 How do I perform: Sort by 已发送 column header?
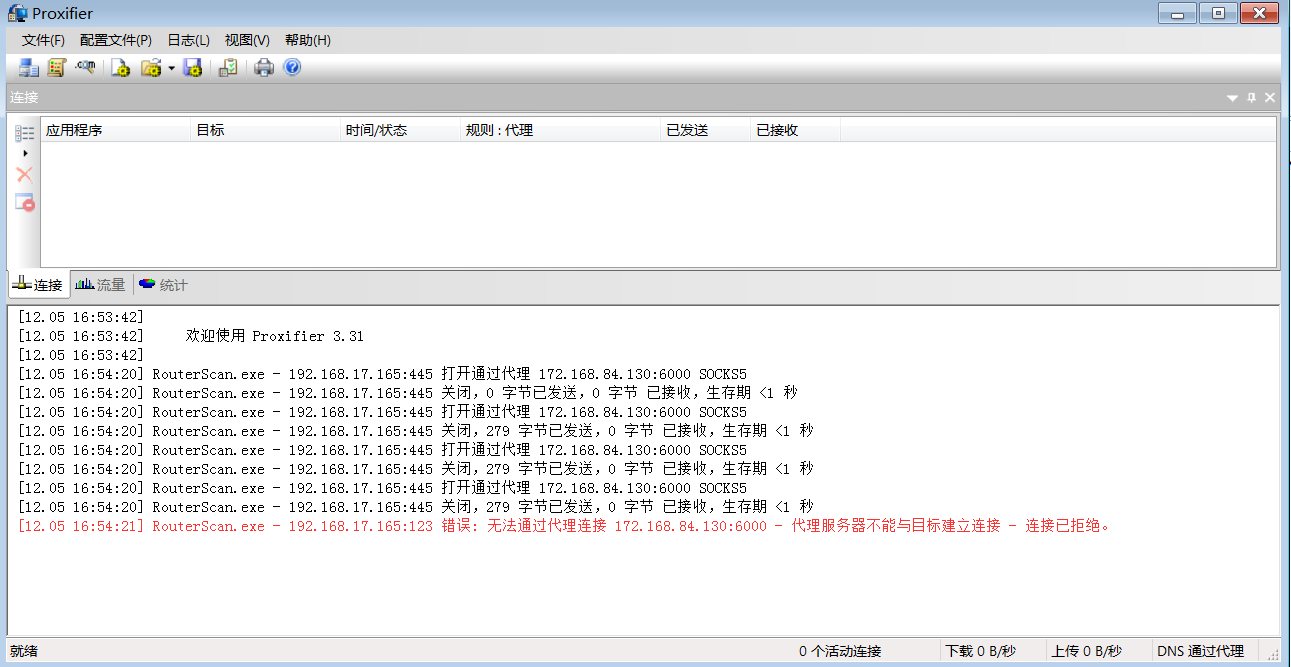(x=706, y=130)
